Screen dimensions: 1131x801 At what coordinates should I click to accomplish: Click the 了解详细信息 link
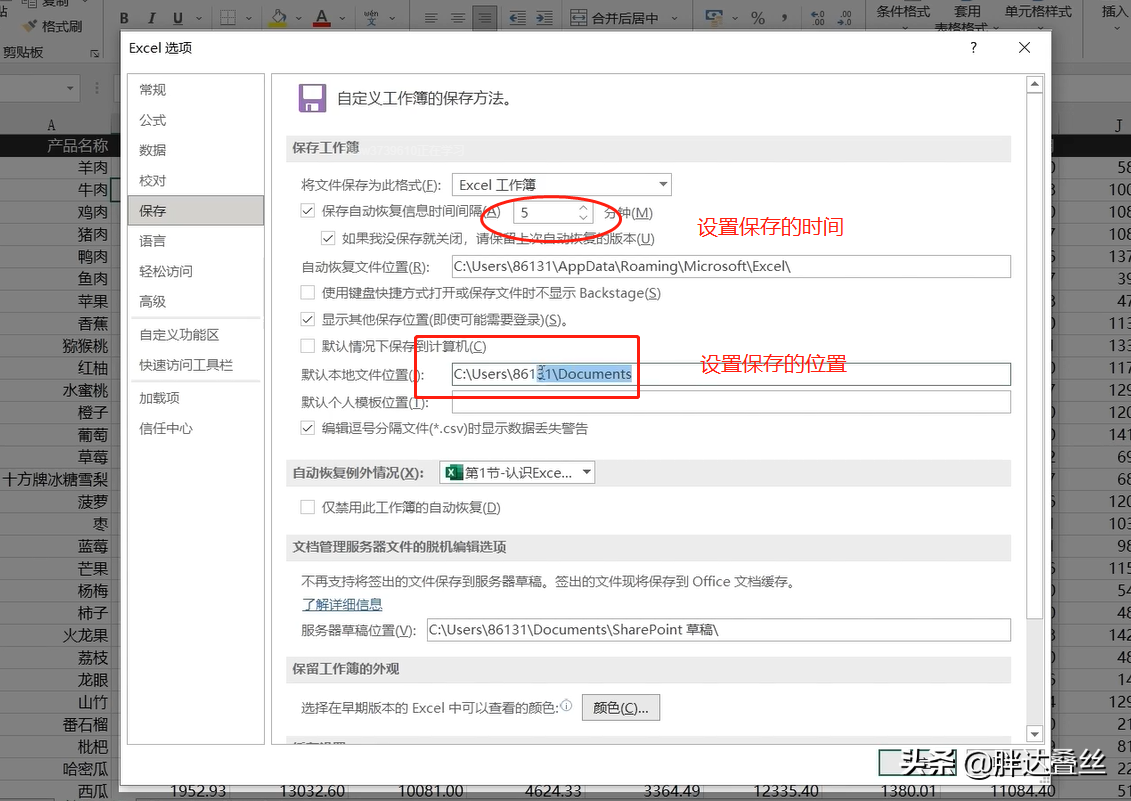[342, 605]
